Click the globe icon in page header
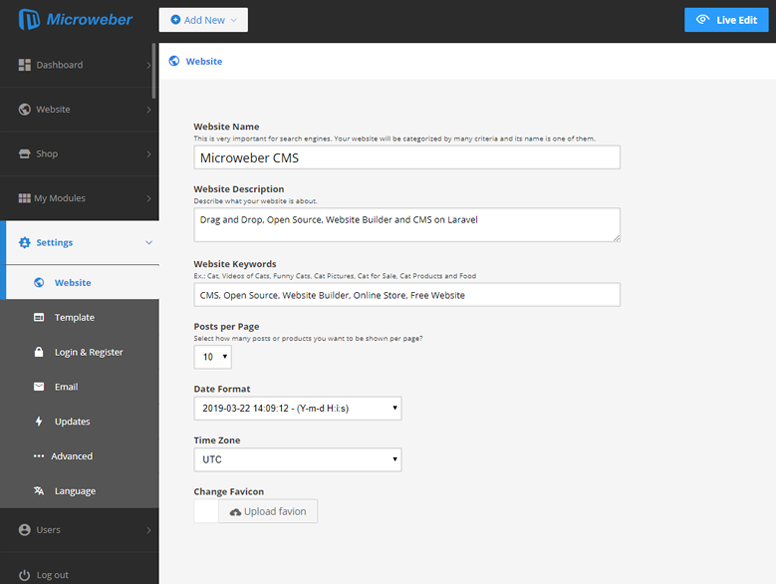Viewport: 776px width, 584px height. click(x=174, y=61)
